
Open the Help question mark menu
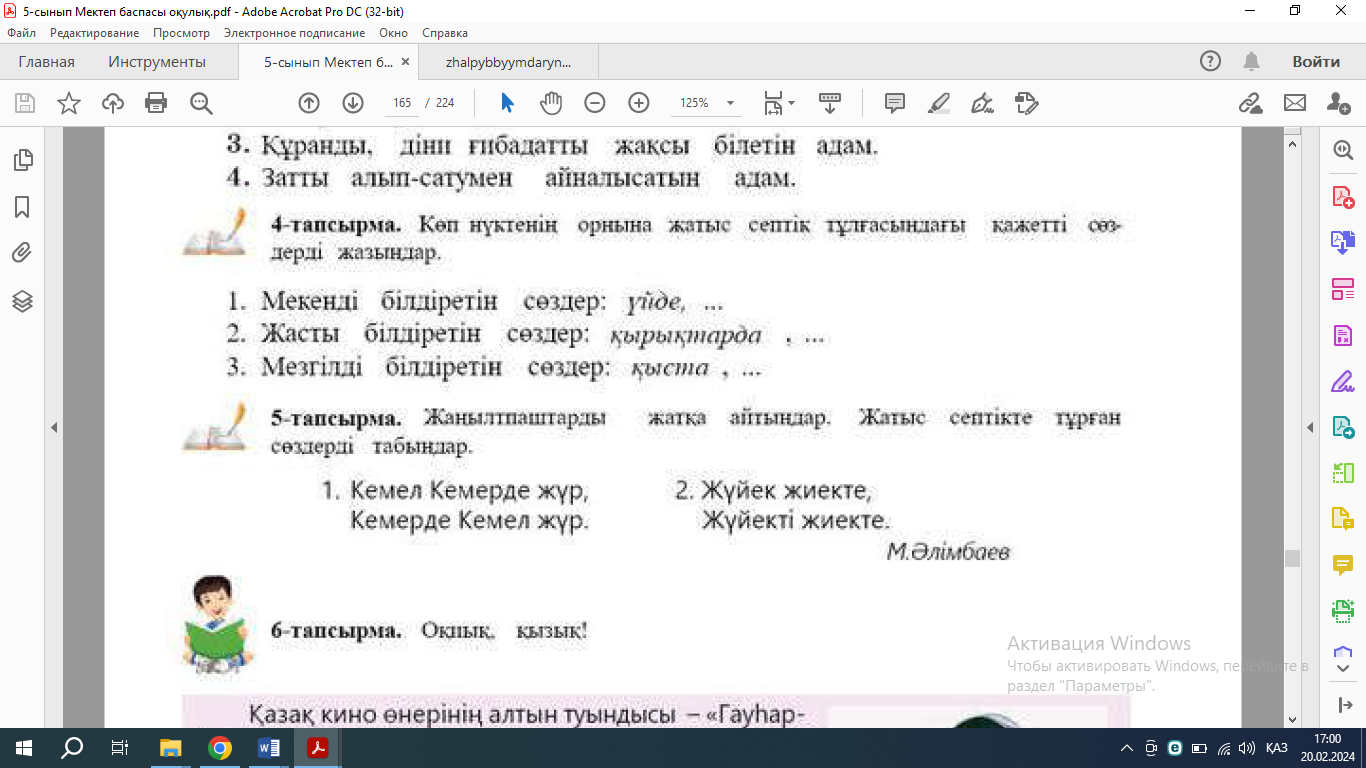(1210, 62)
